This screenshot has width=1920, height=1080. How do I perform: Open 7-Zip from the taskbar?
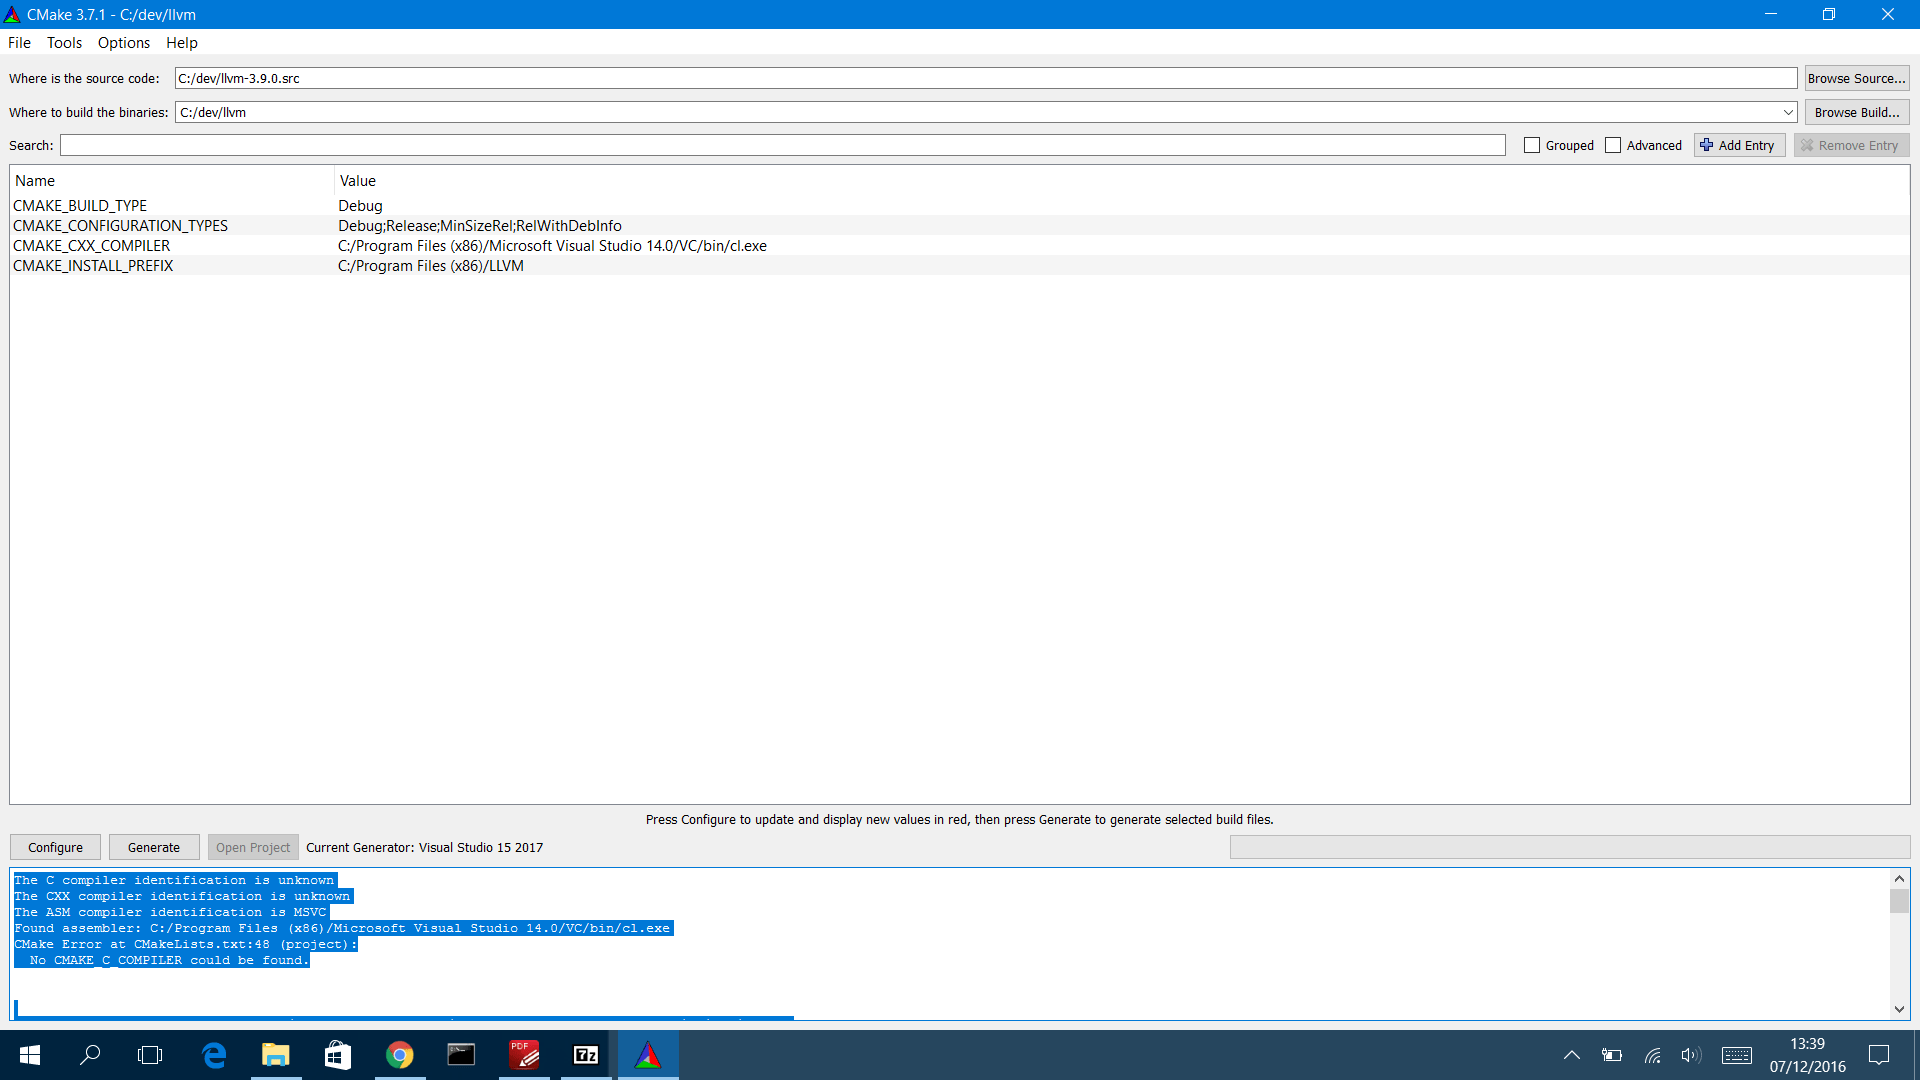(586, 1055)
